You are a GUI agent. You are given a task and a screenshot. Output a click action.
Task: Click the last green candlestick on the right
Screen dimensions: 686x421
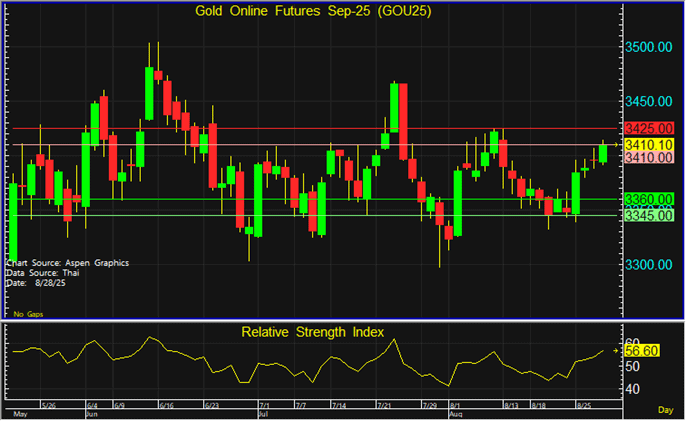pos(604,153)
